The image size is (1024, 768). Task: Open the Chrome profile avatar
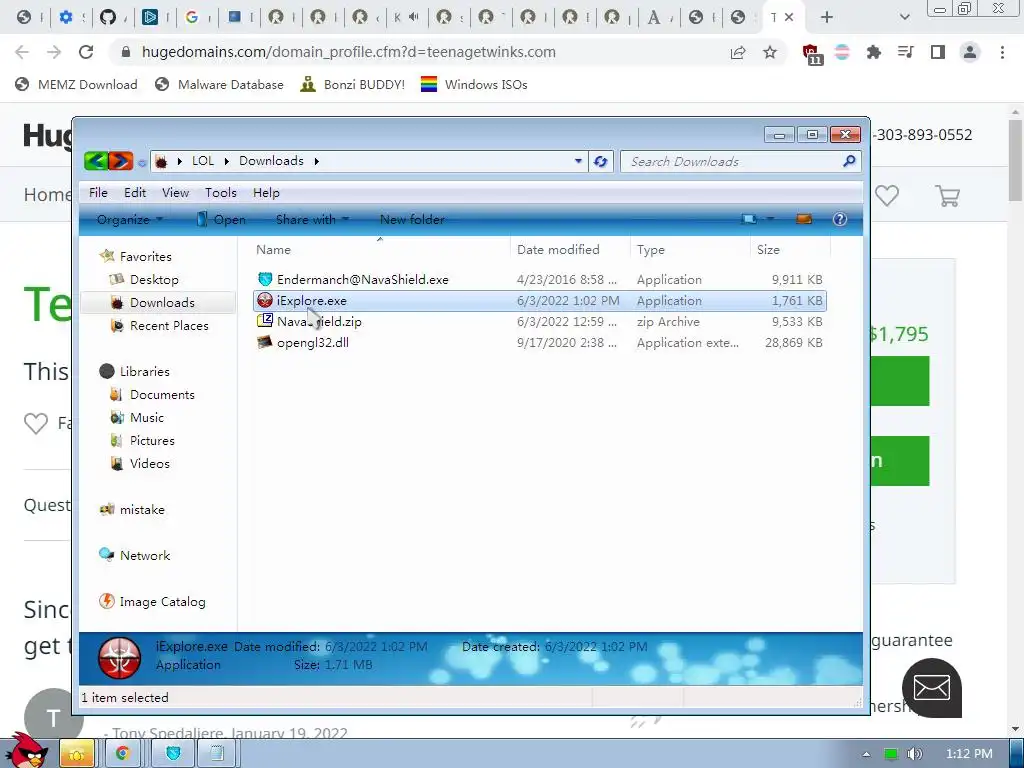pyautogui.click(x=970, y=52)
